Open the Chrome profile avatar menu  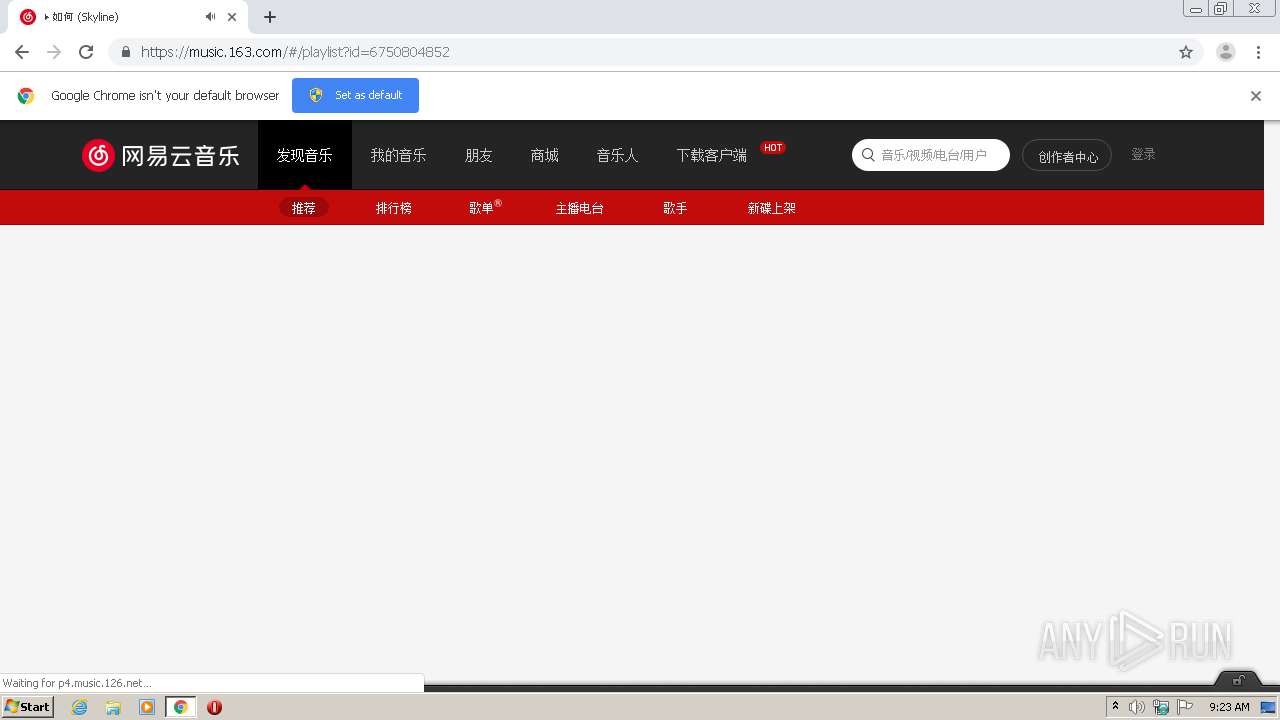[1226, 52]
